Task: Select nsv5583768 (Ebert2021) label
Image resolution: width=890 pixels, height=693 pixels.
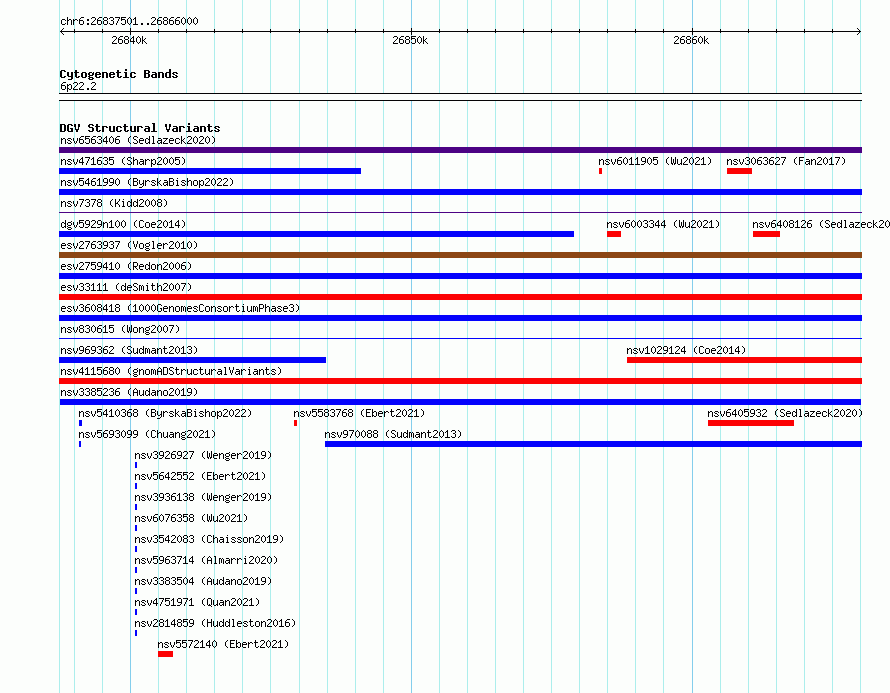Action: coord(359,413)
